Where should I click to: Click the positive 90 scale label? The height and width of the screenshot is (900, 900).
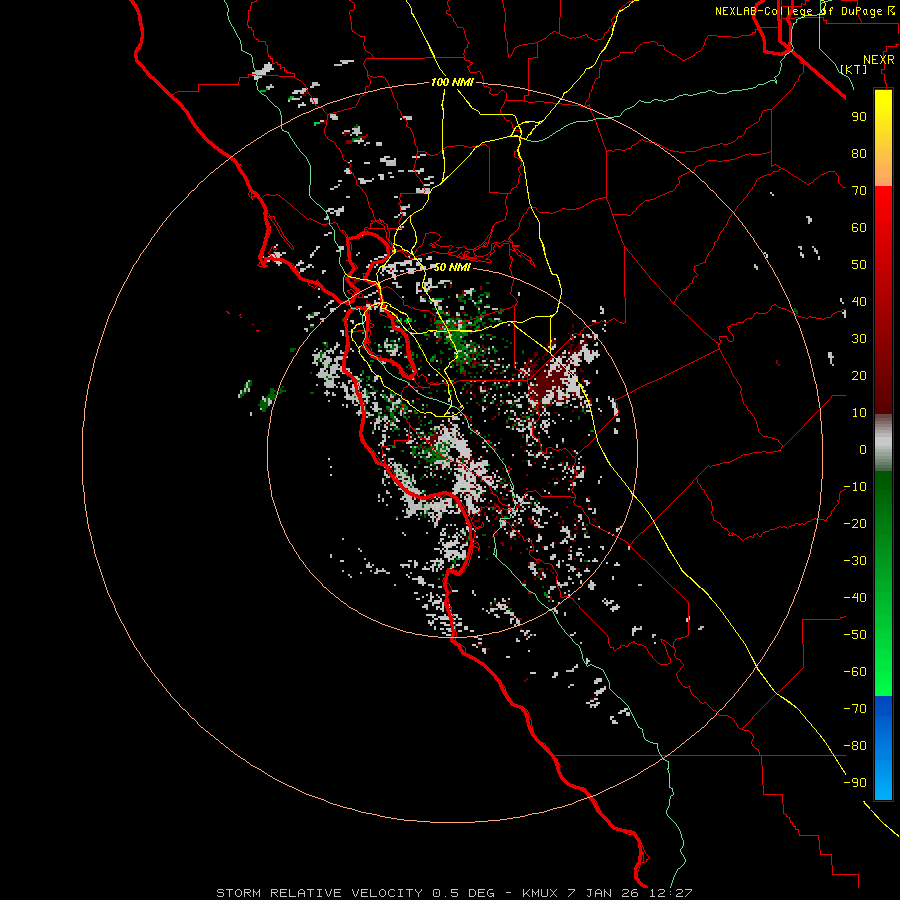click(x=859, y=117)
